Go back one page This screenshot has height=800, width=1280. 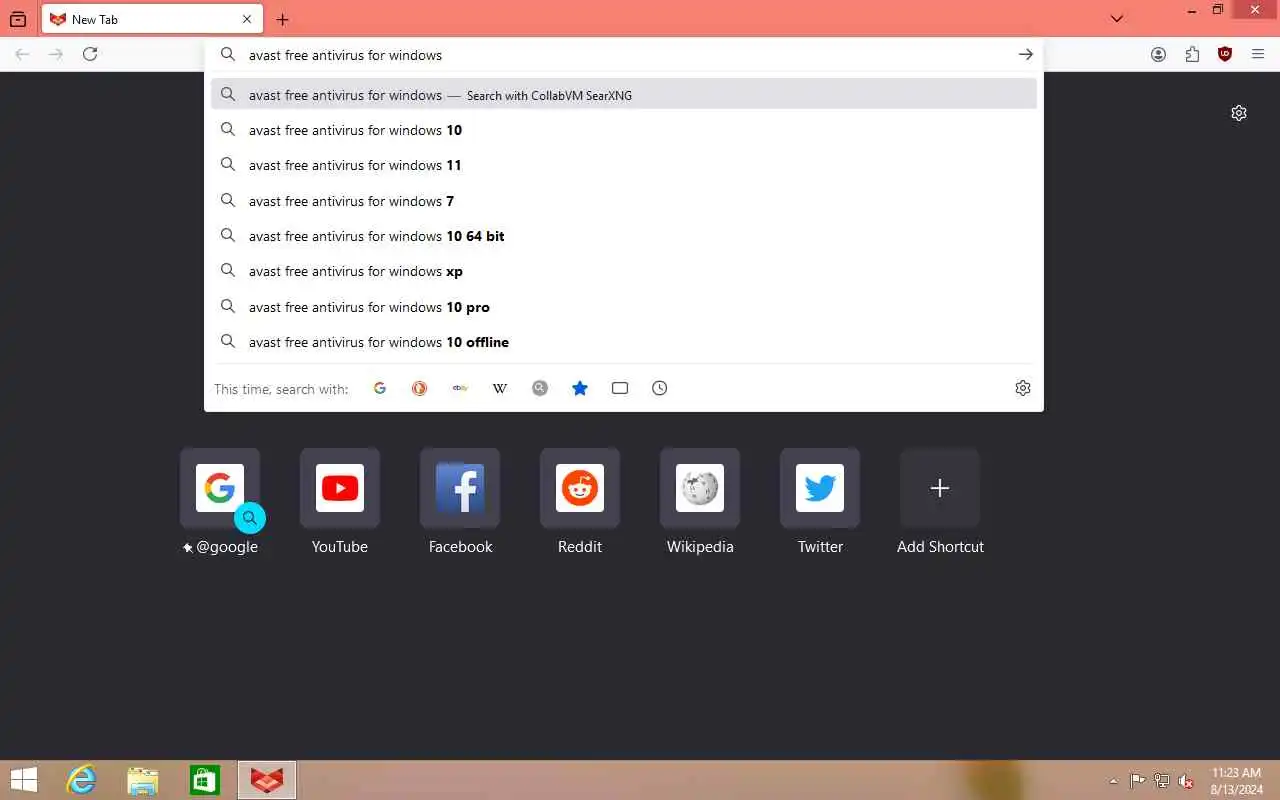coord(22,54)
